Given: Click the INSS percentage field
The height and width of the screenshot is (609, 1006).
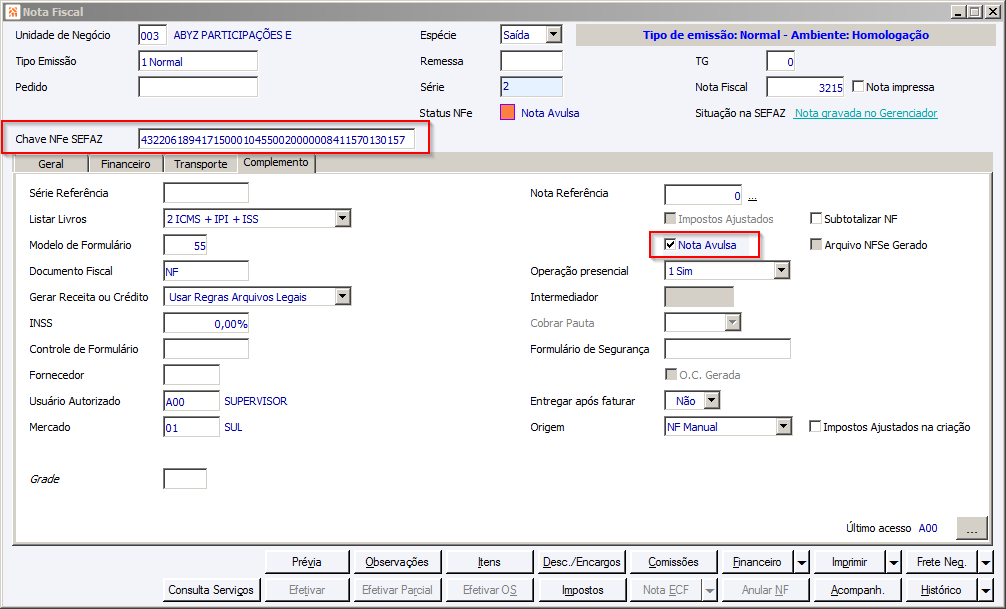Looking at the screenshot, I should (x=206, y=323).
